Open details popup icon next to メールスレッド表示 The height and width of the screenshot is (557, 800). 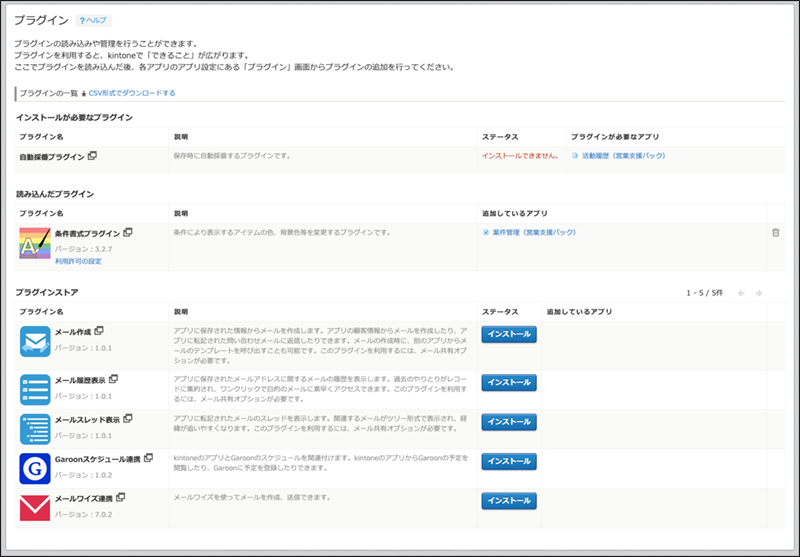tap(128, 419)
